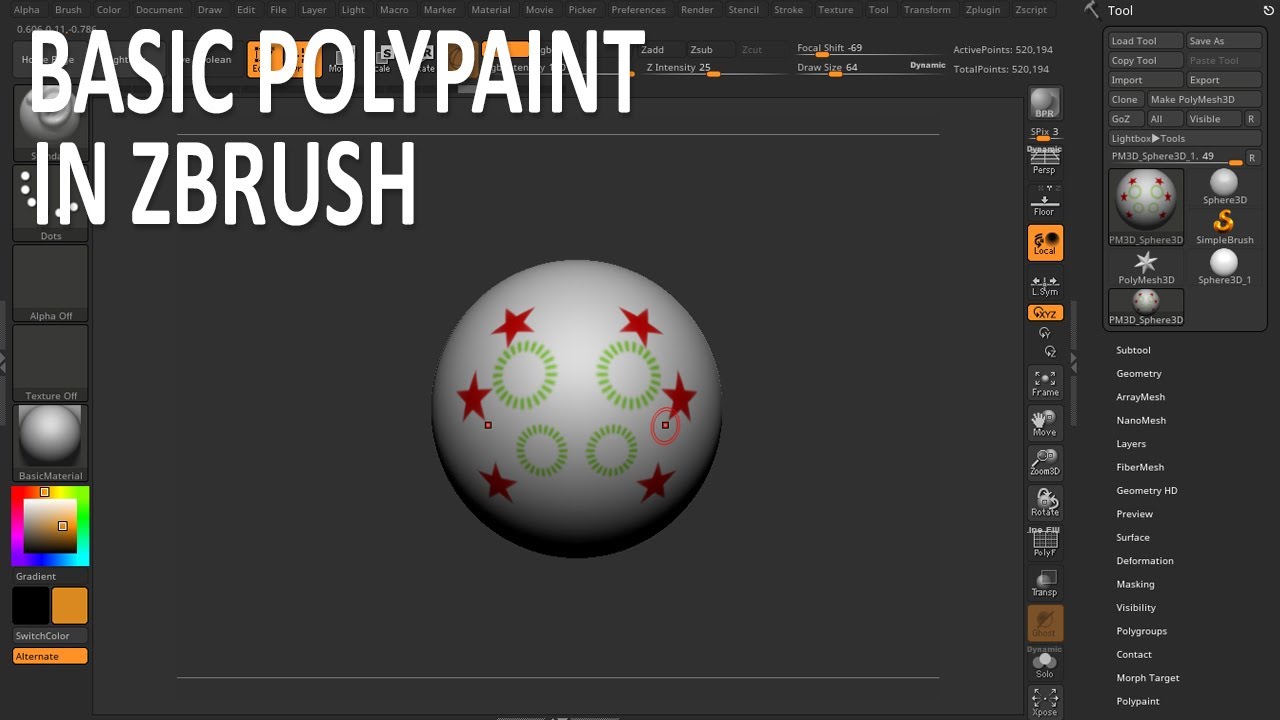
Task: Click the BPR render button
Action: click(x=1045, y=104)
